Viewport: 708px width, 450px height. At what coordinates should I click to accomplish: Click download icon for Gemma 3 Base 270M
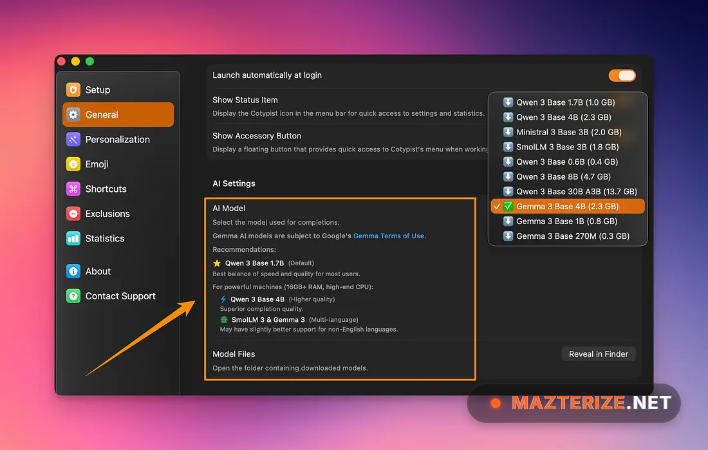508,236
